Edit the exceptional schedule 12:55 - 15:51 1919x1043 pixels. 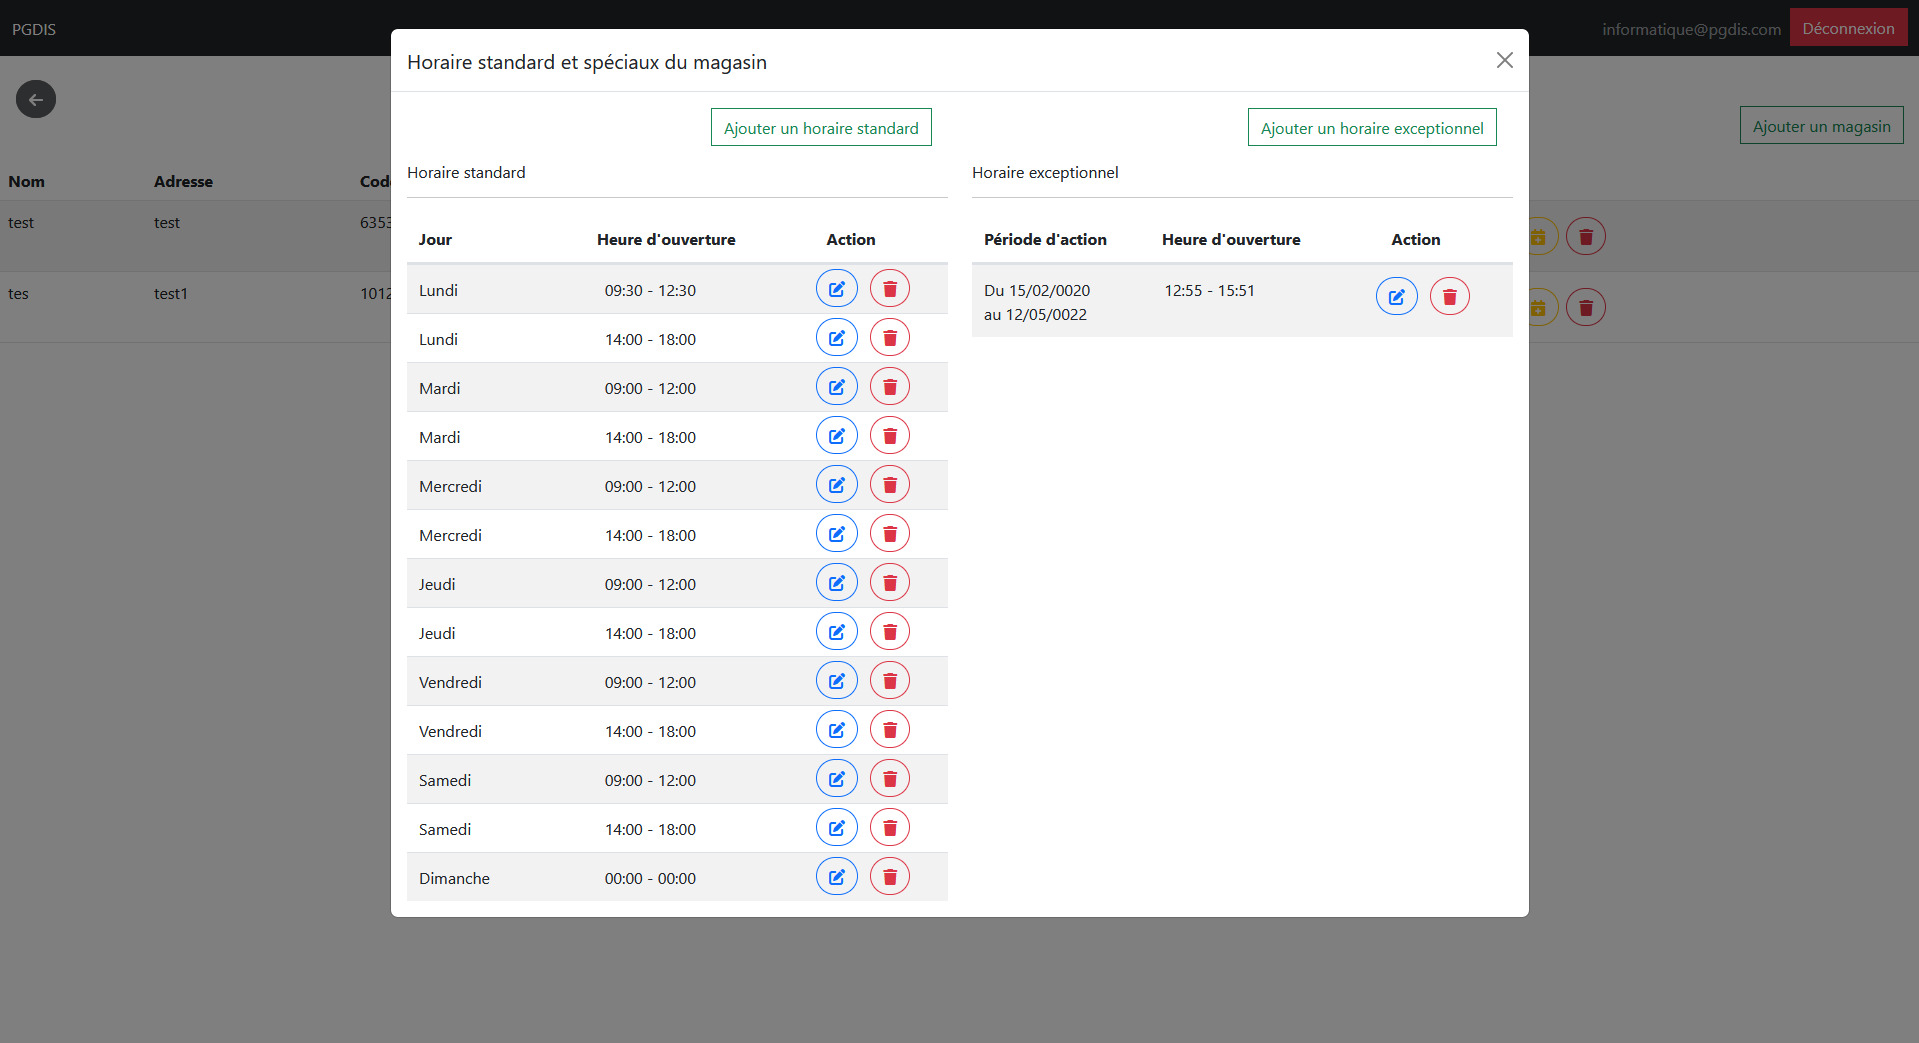coord(1396,297)
